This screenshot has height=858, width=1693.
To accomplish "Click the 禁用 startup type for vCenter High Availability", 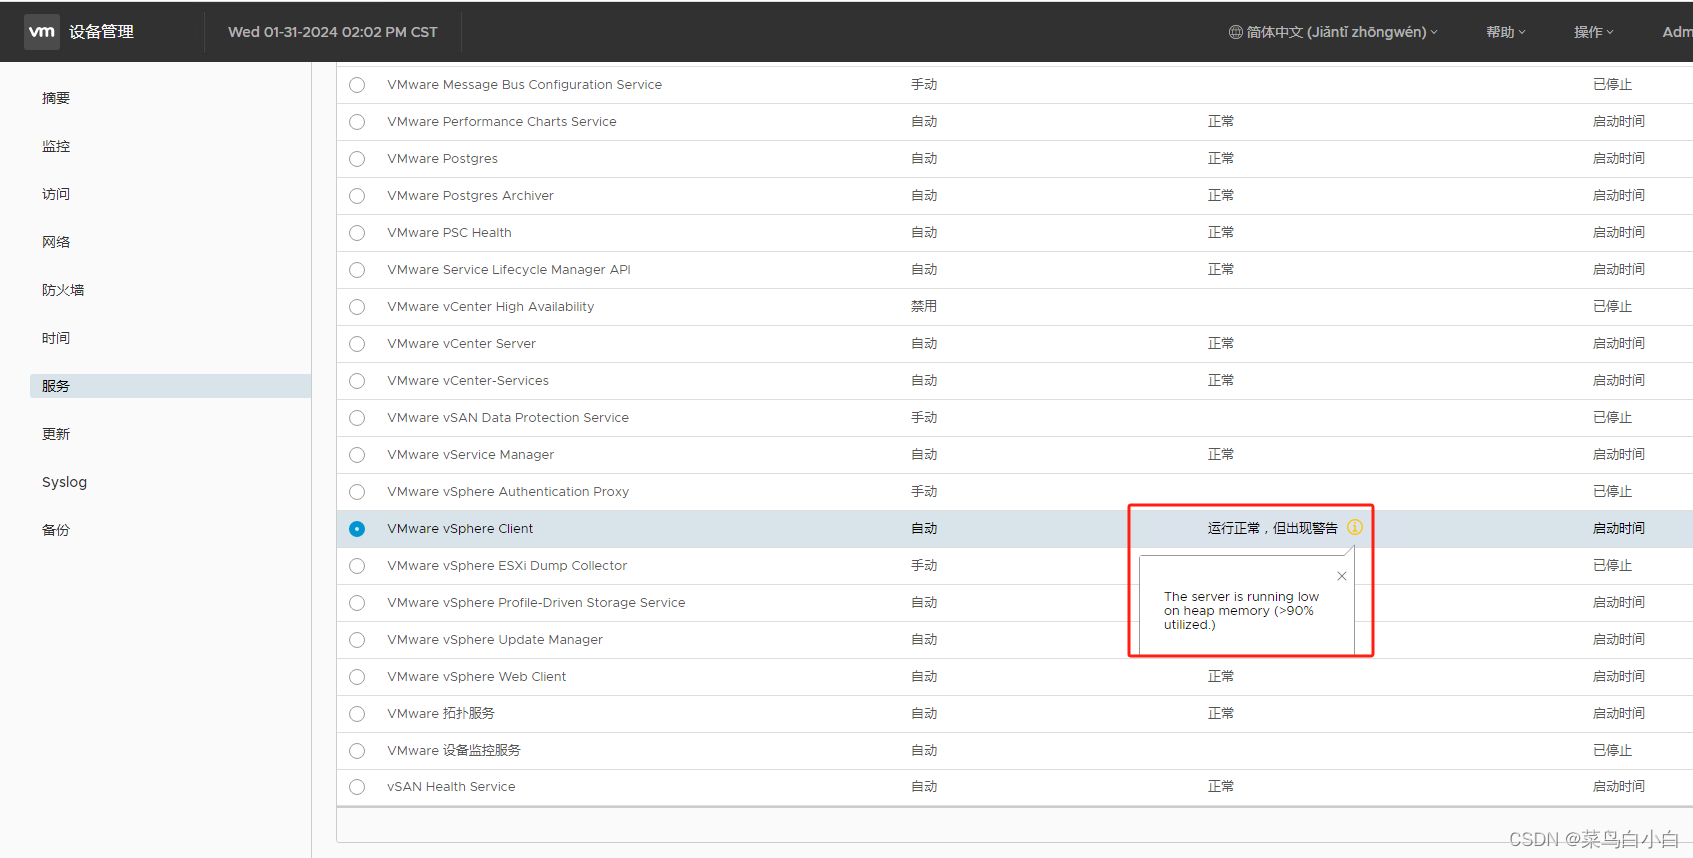I will [924, 307].
